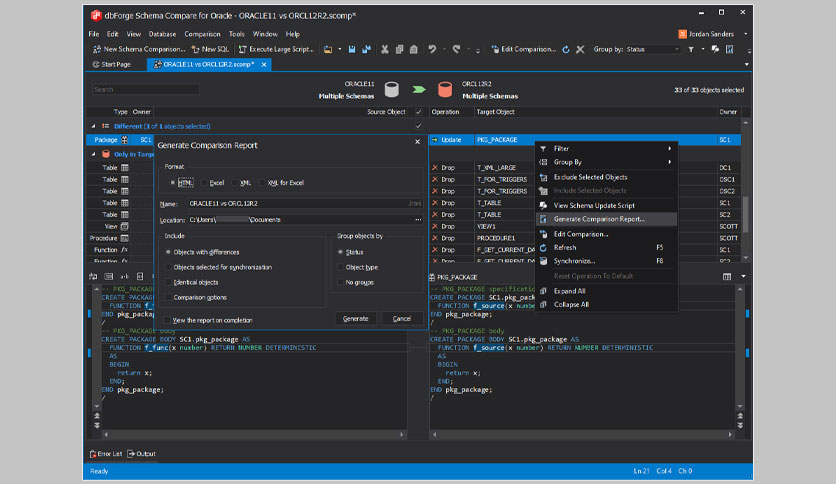The height and width of the screenshot is (484, 836).
Task: Click the Jordan Sanders account icon
Action: (682, 34)
